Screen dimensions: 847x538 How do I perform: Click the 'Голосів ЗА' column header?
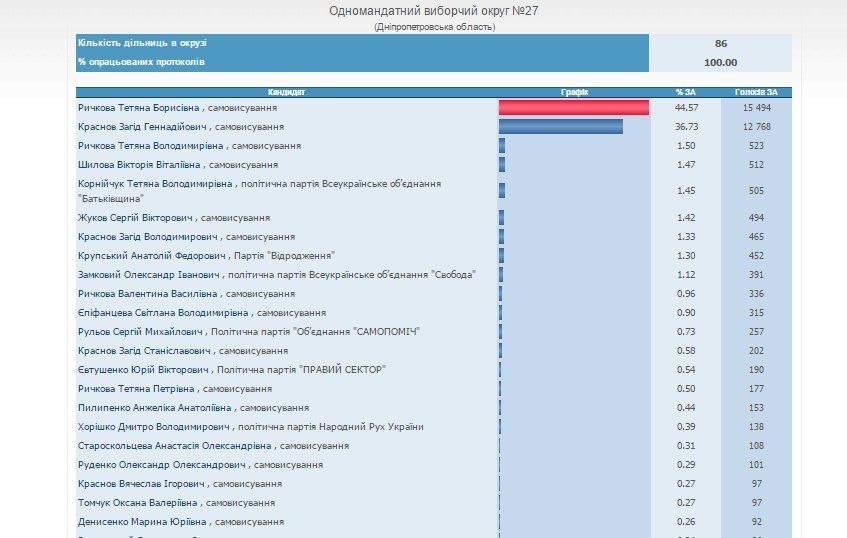(756, 92)
